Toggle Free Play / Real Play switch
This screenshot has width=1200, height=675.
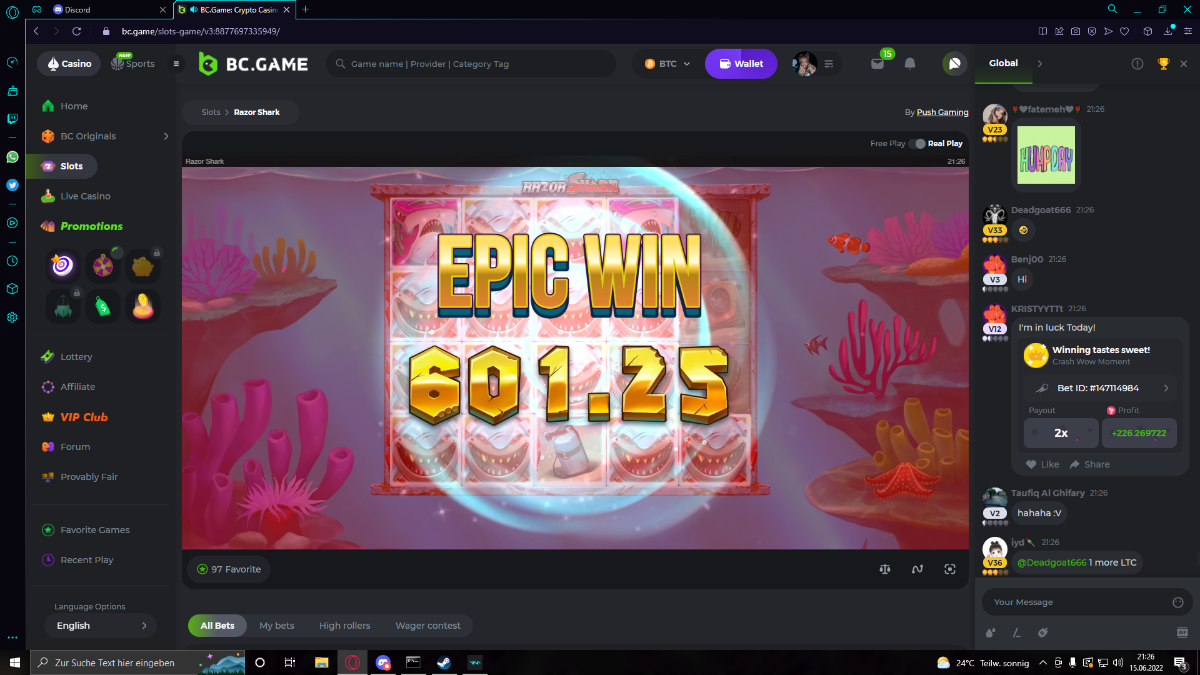pyautogui.click(x=917, y=144)
